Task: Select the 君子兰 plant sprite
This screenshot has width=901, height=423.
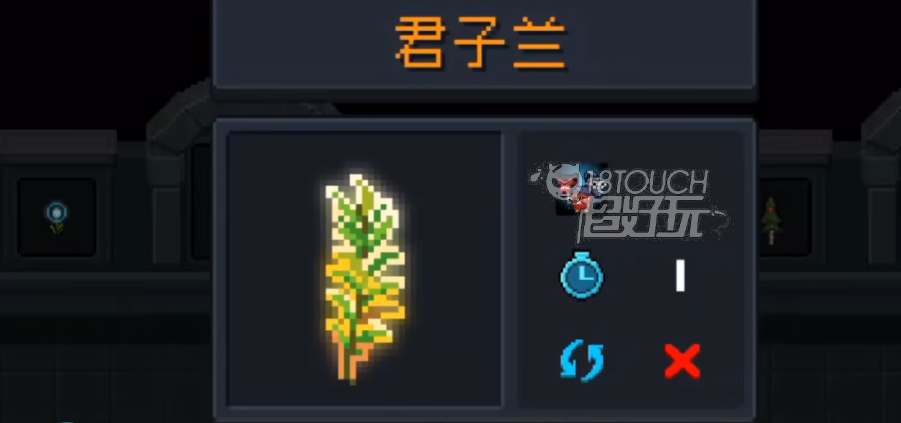Action: pyautogui.click(x=364, y=277)
